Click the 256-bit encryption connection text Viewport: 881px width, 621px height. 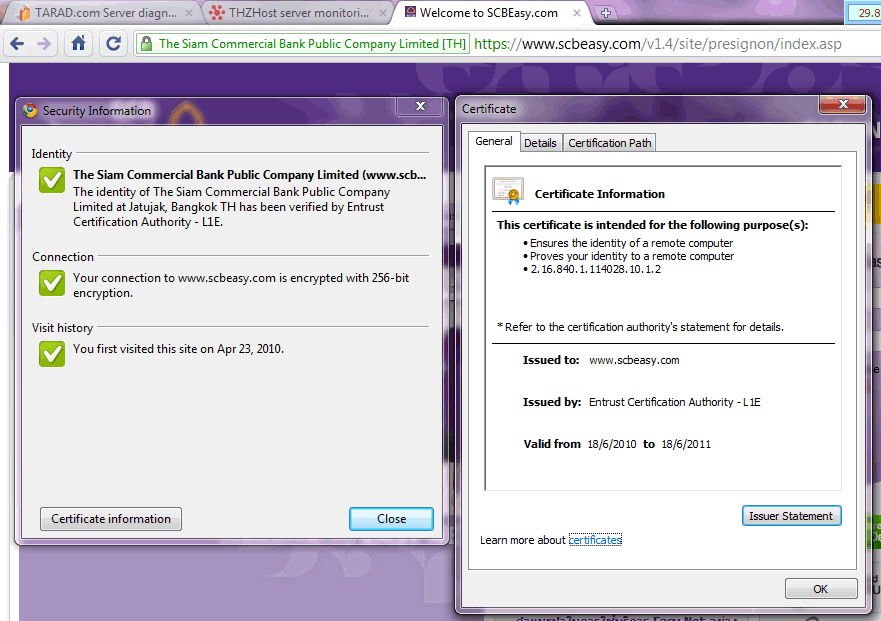coord(241,285)
